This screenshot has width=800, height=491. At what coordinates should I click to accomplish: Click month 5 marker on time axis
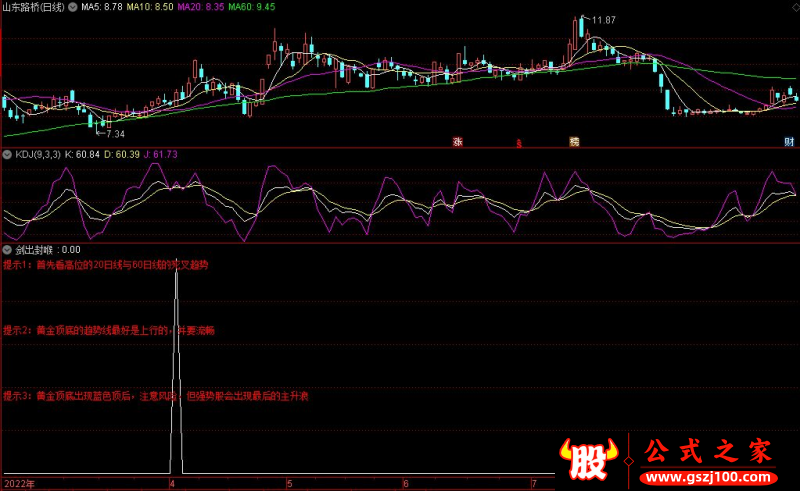[x=289, y=483]
